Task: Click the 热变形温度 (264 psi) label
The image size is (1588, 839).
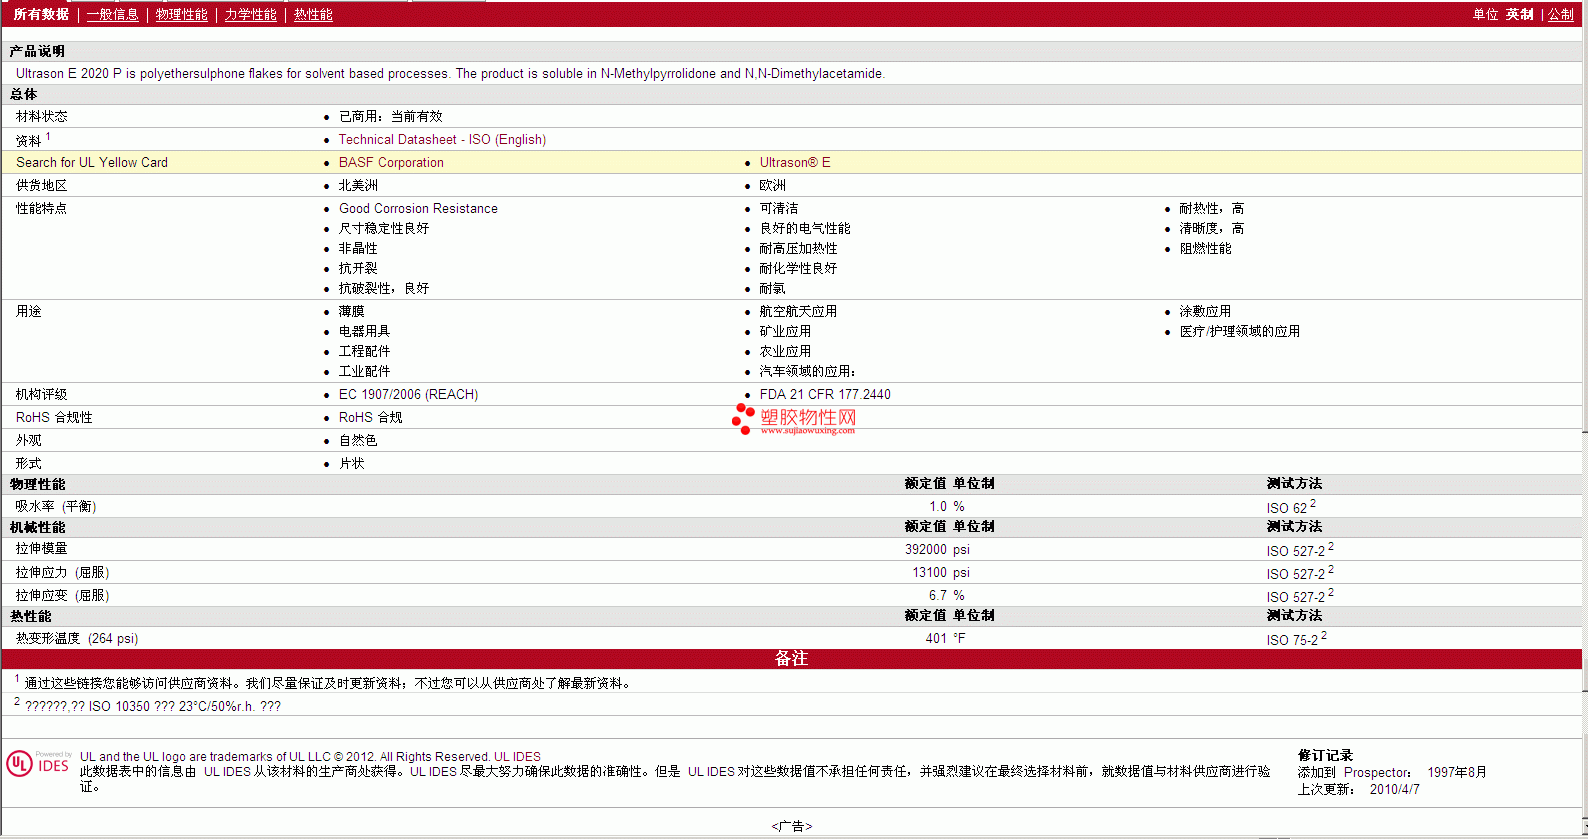Action: coord(77,638)
